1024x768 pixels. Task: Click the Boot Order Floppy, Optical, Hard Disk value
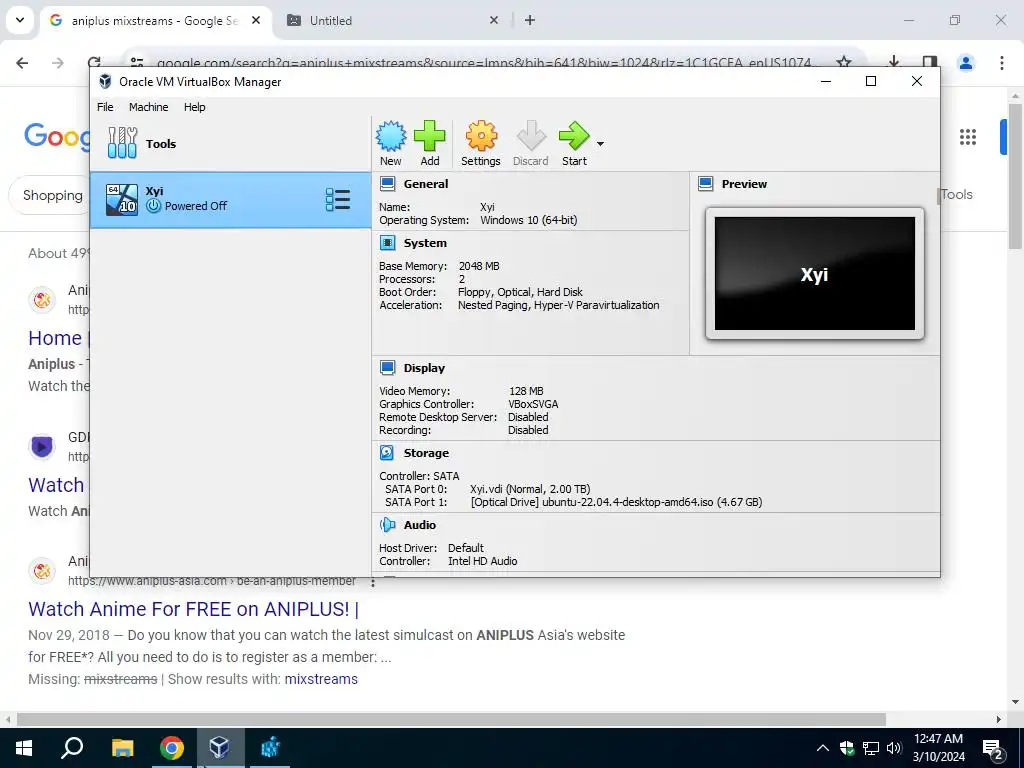(520, 292)
